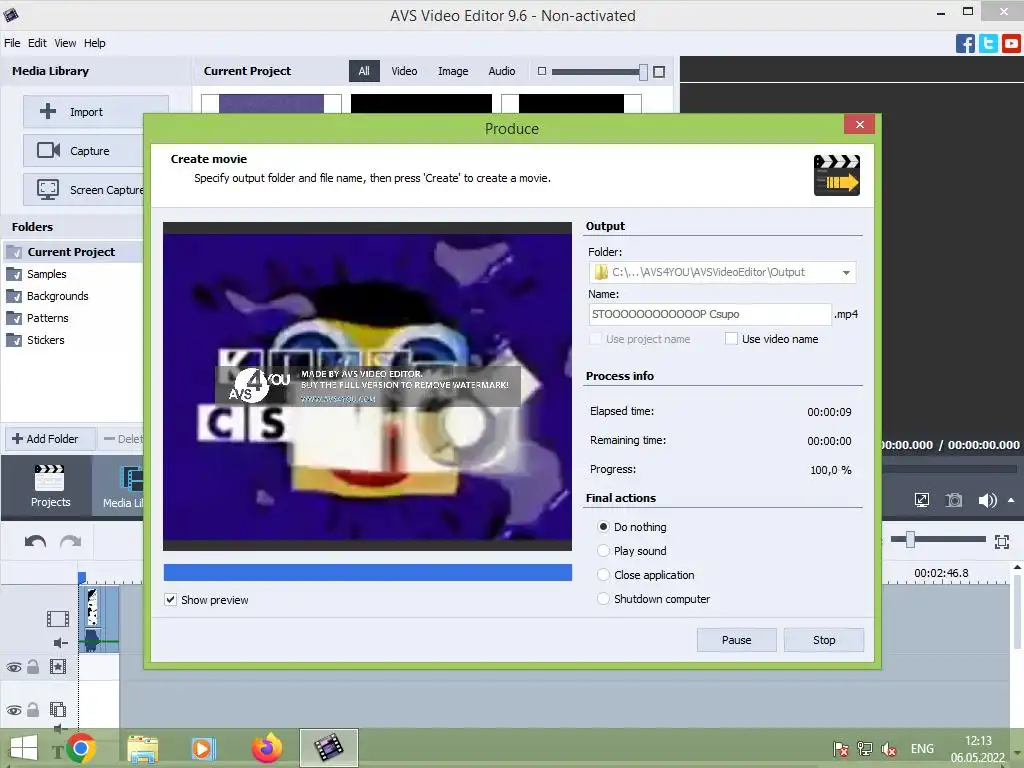Click the preview volume speaker icon

987,500
